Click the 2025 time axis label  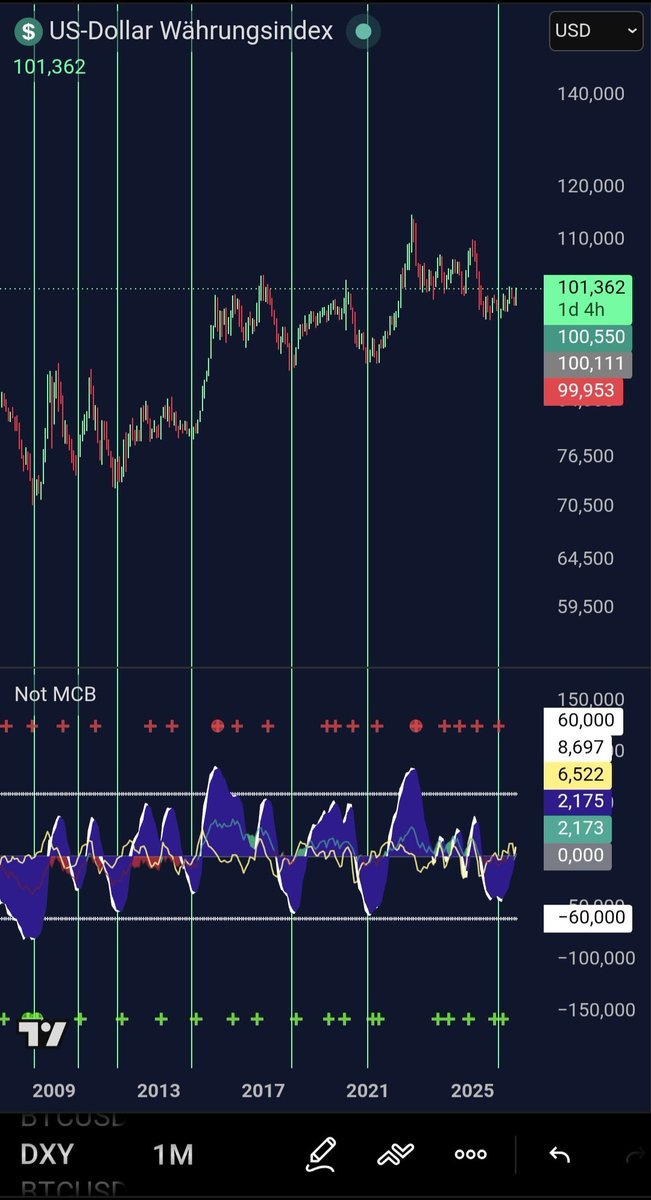(471, 1089)
